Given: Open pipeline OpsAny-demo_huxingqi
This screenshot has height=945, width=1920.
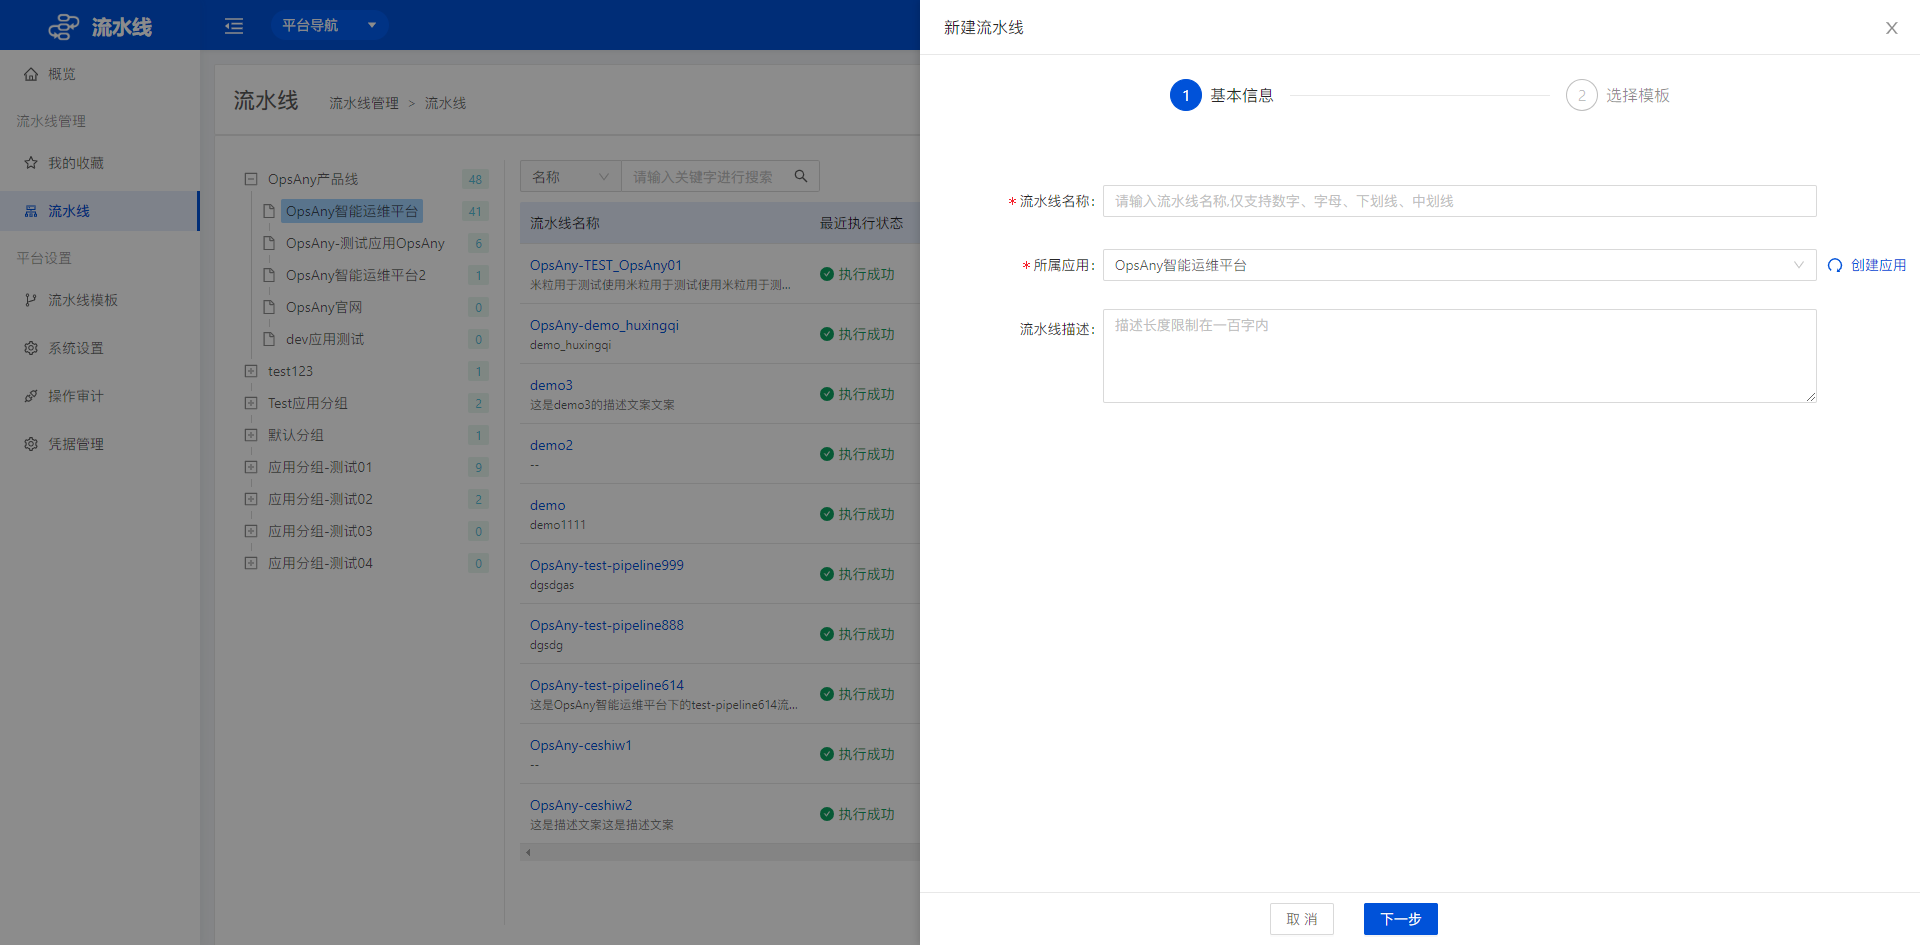Looking at the screenshot, I should pos(604,325).
